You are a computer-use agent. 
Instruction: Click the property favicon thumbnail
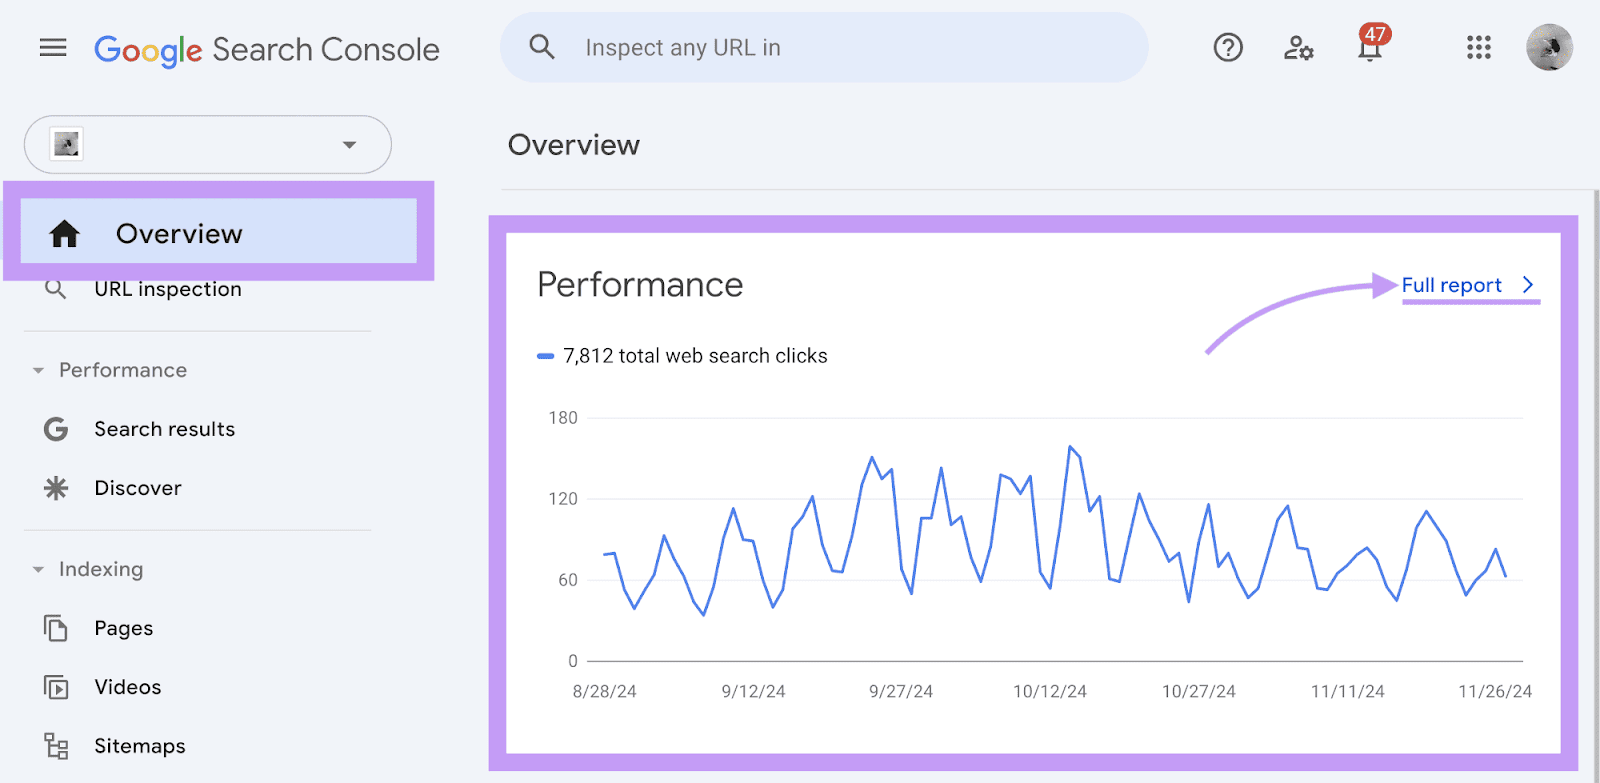coord(67,144)
